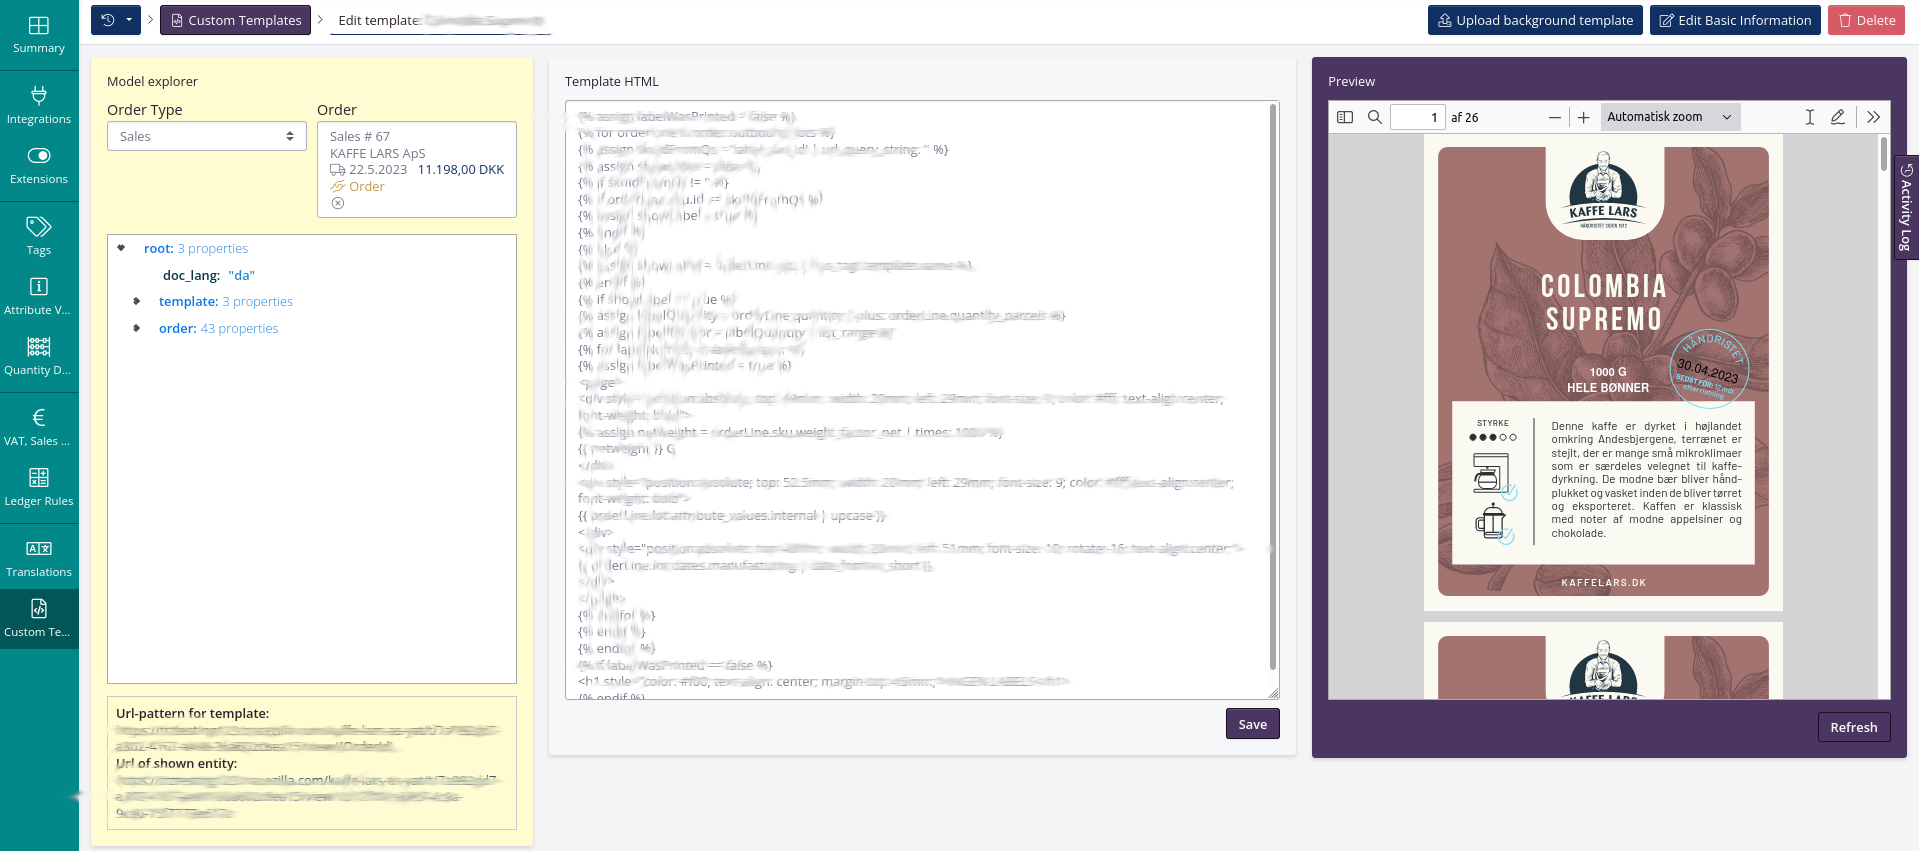
Task: Open the Integrations sidebar item
Action: click(39, 105)
